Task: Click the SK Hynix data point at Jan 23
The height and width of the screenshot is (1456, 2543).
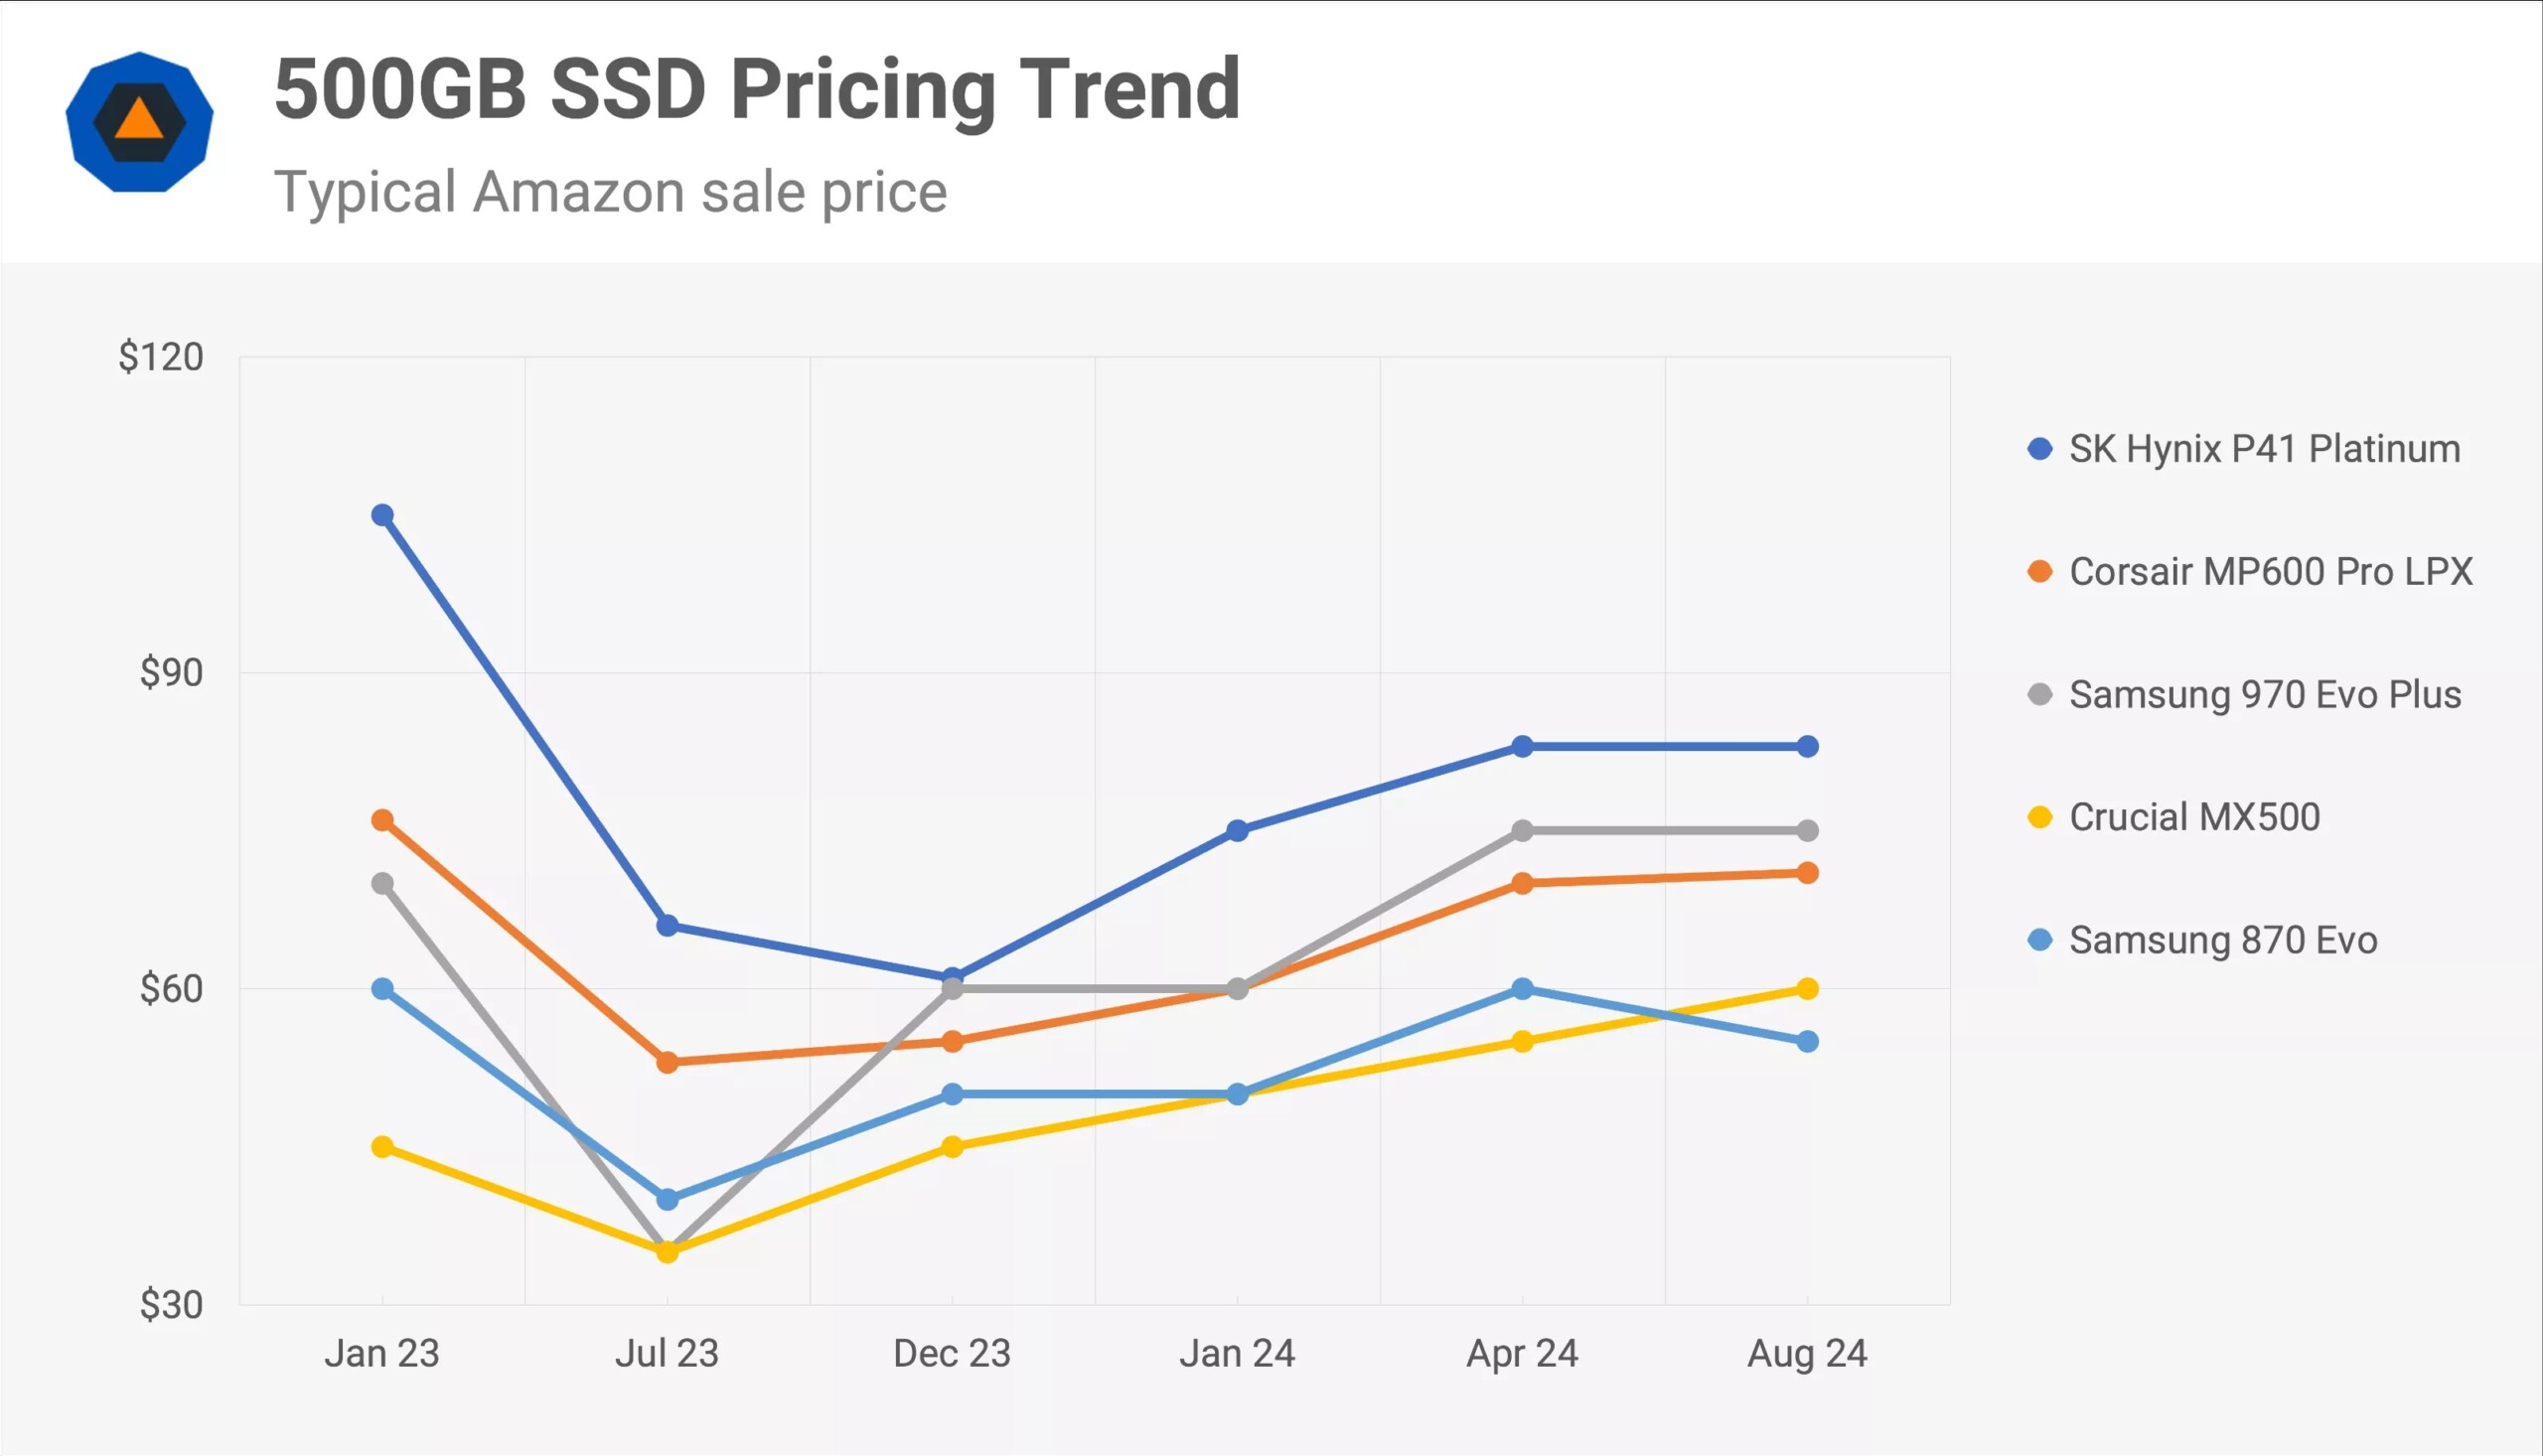Action: pos(382,515)
